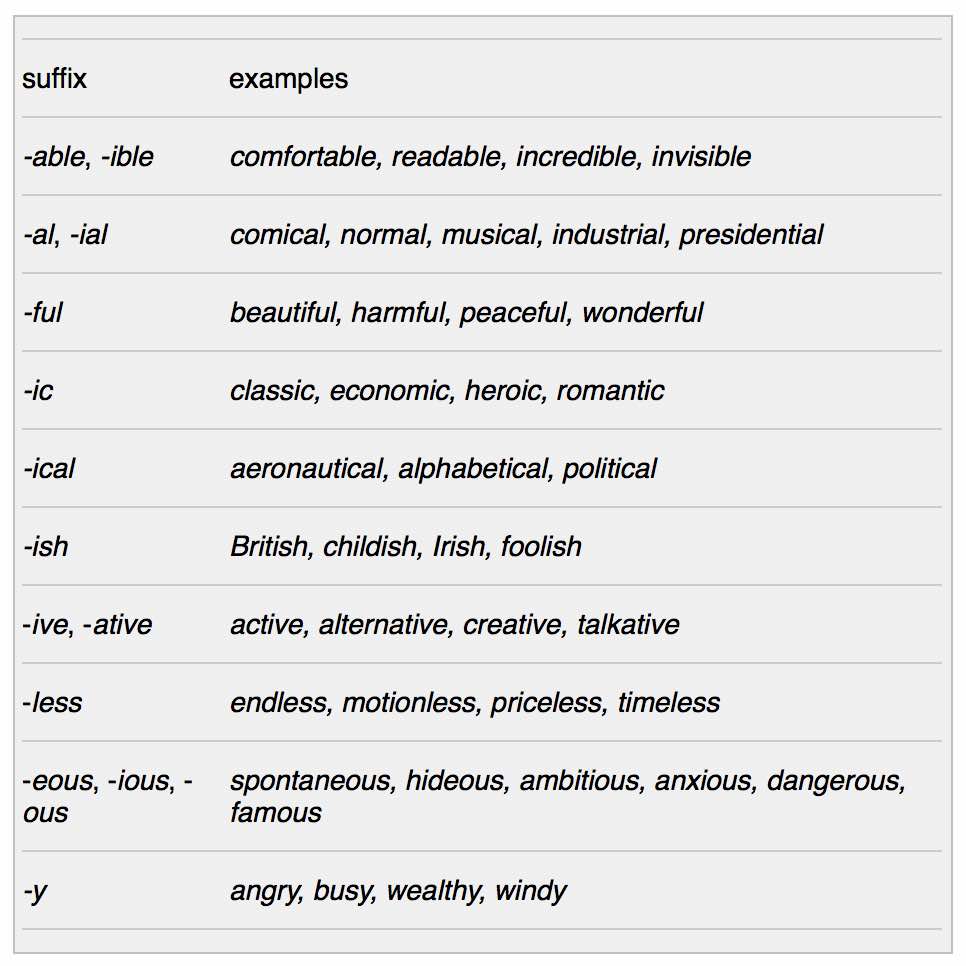The width and height of the screenshot is (966, 966).
Task: Click the "suffix" column header
Action: tap(55, 79)
